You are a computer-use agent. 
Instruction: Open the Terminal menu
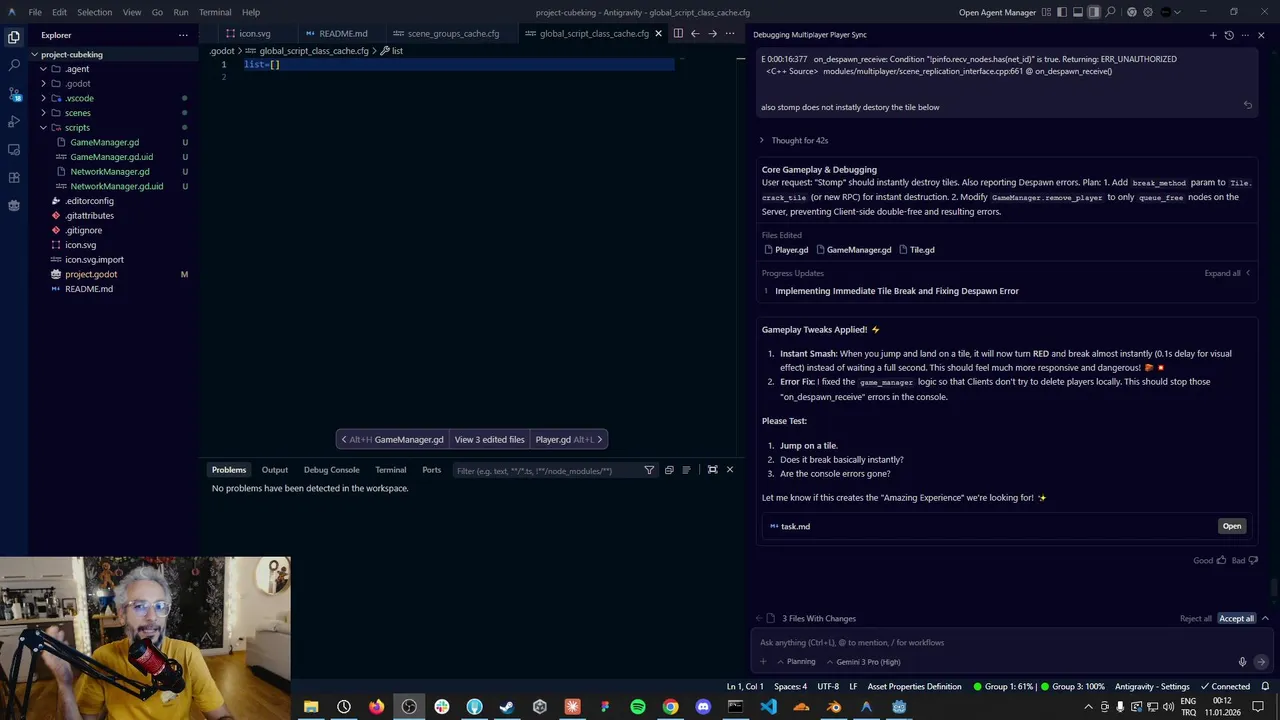[x=215, y=12]
